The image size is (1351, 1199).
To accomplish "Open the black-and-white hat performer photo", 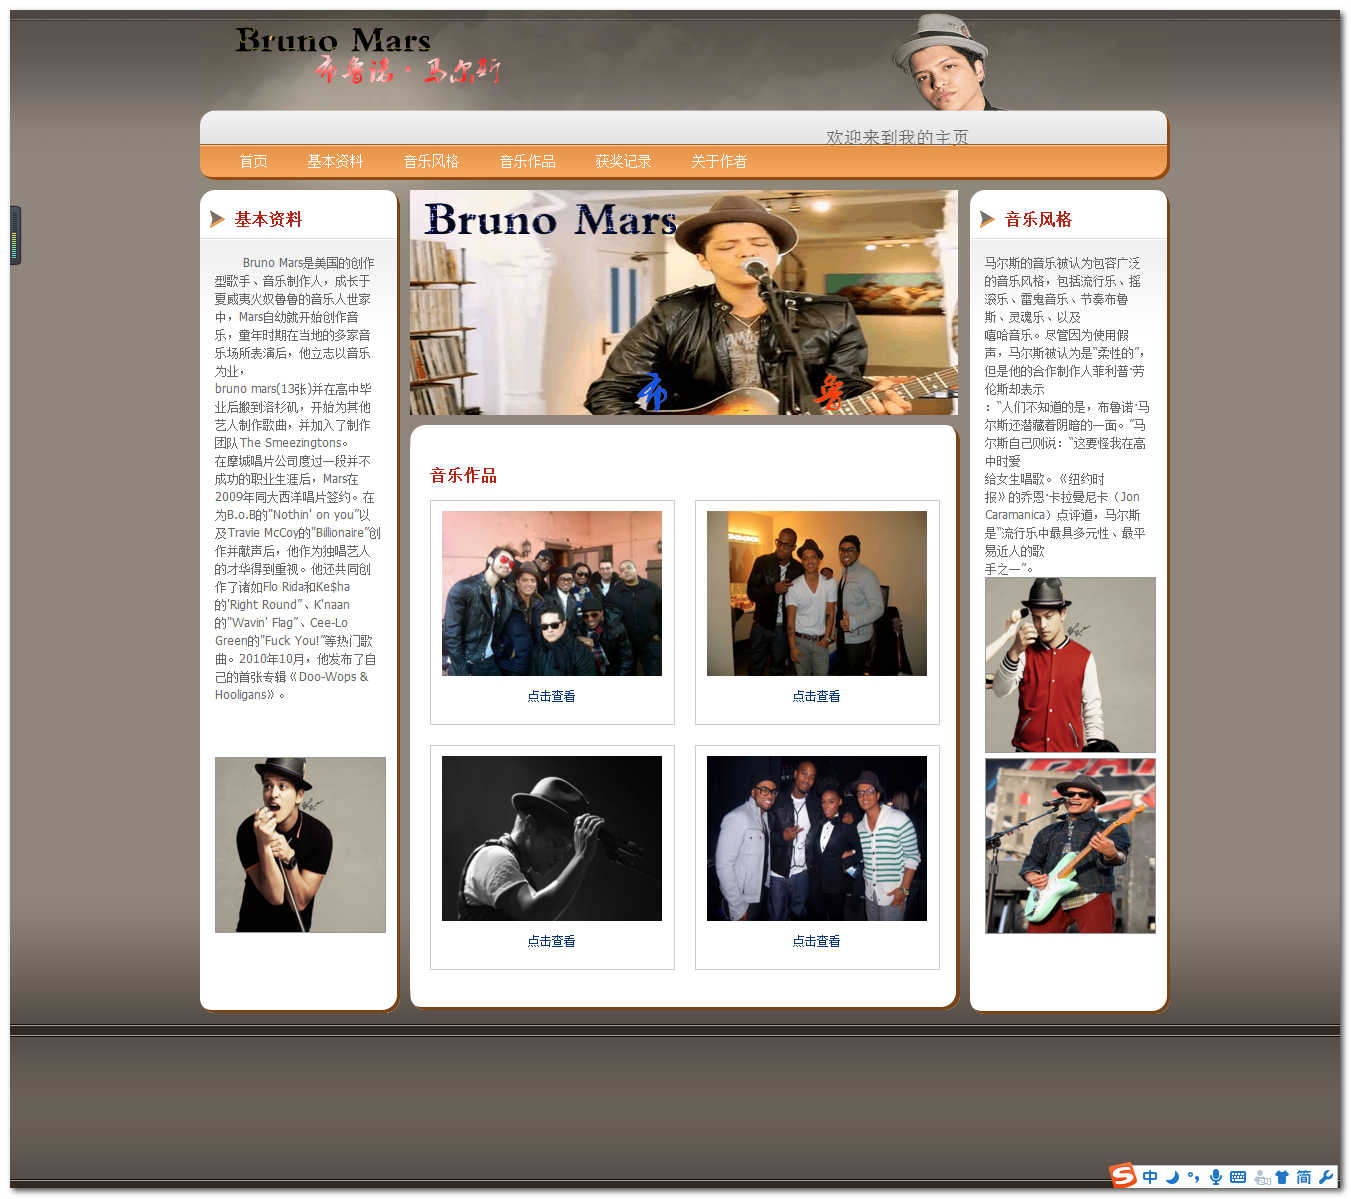I will pos(552,838).
